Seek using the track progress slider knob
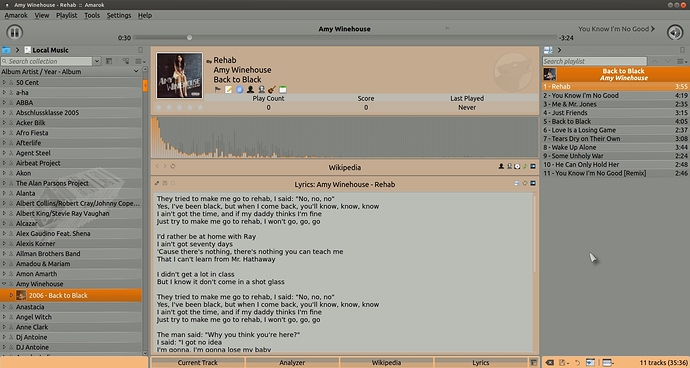690x368 pixels. tap(189, 38)
